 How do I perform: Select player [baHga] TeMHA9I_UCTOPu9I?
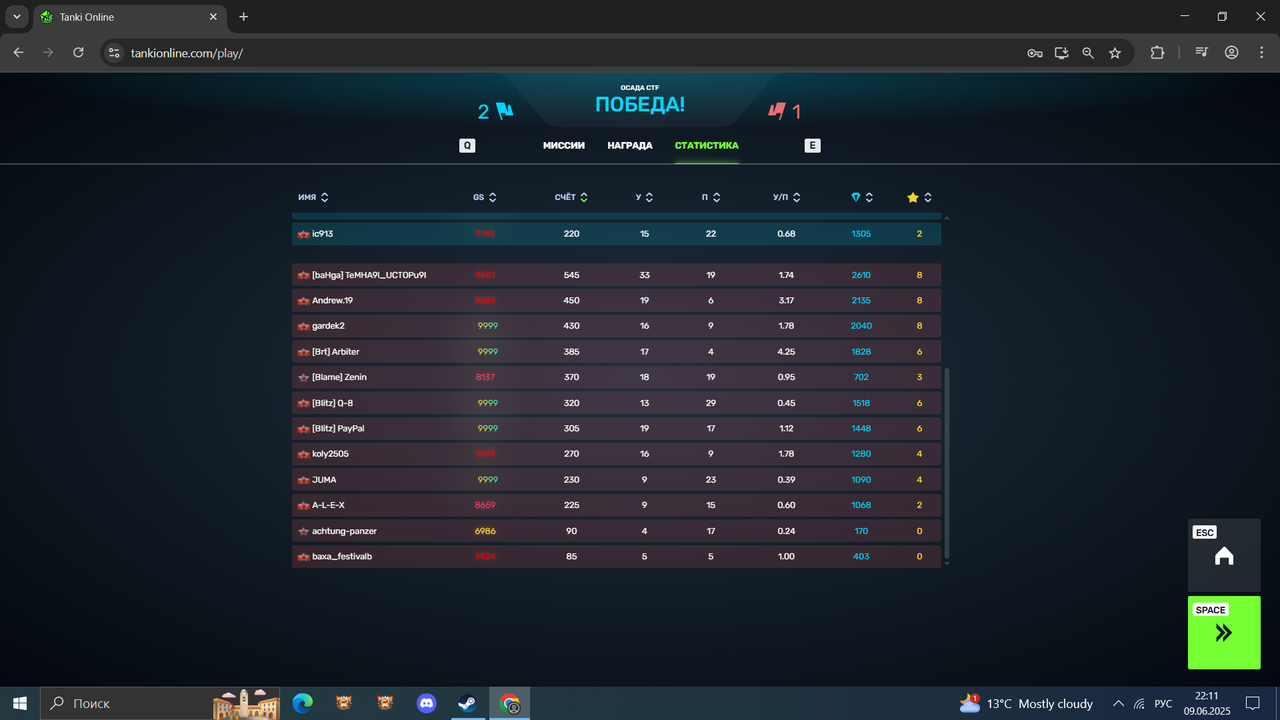616,275
